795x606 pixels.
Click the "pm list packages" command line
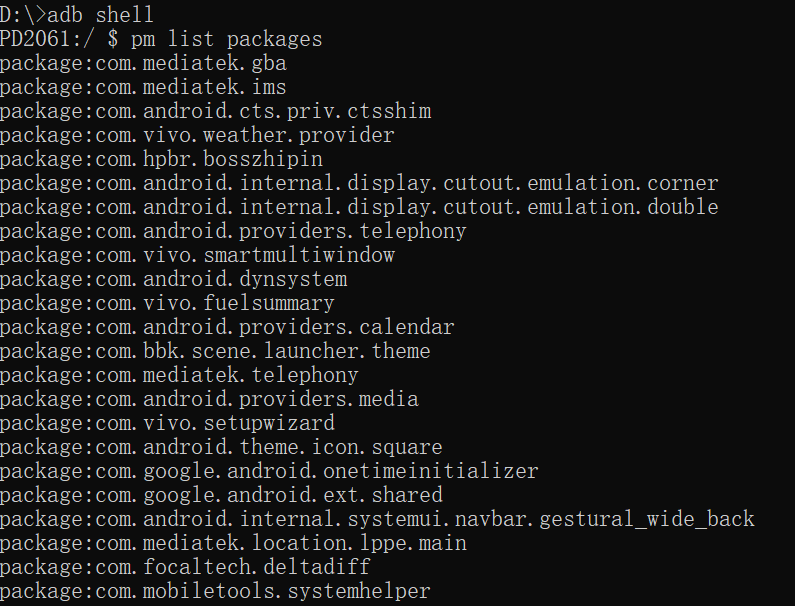226,39
